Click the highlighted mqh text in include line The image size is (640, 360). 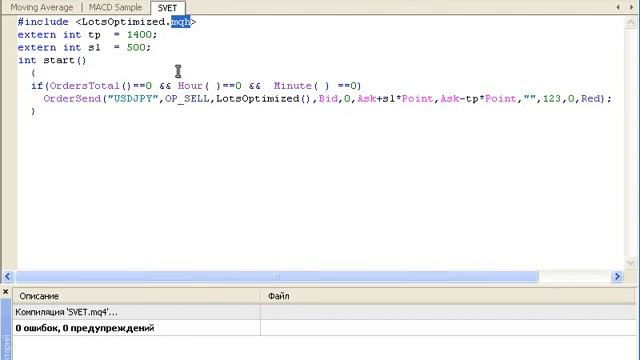(x=180, y=22)
